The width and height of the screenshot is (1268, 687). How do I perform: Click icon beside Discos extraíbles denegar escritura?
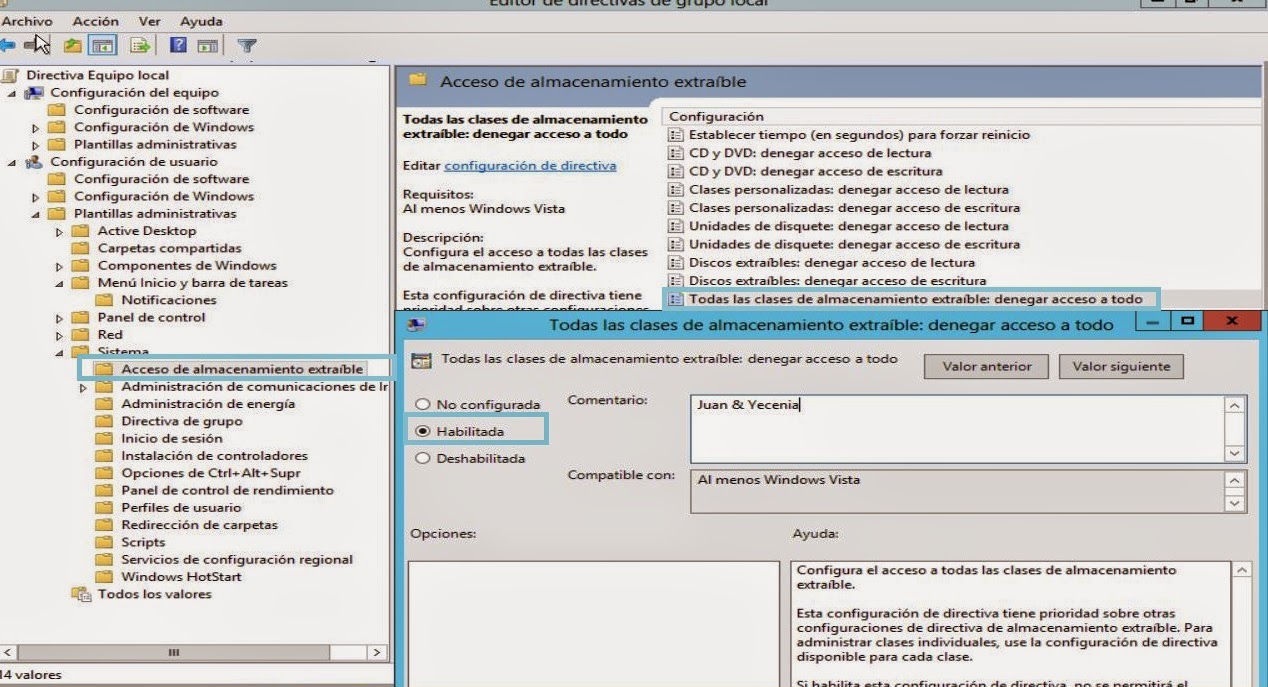(676, 281)
